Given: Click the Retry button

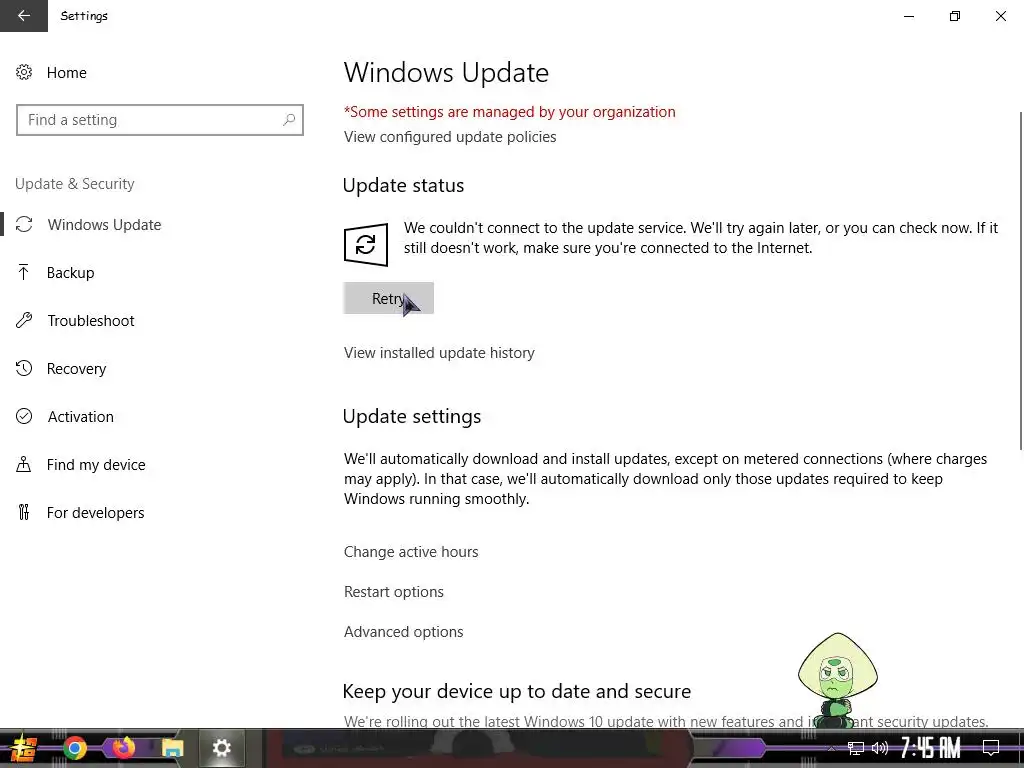Looking at the screenshot, I should click(x=389, y=298).
